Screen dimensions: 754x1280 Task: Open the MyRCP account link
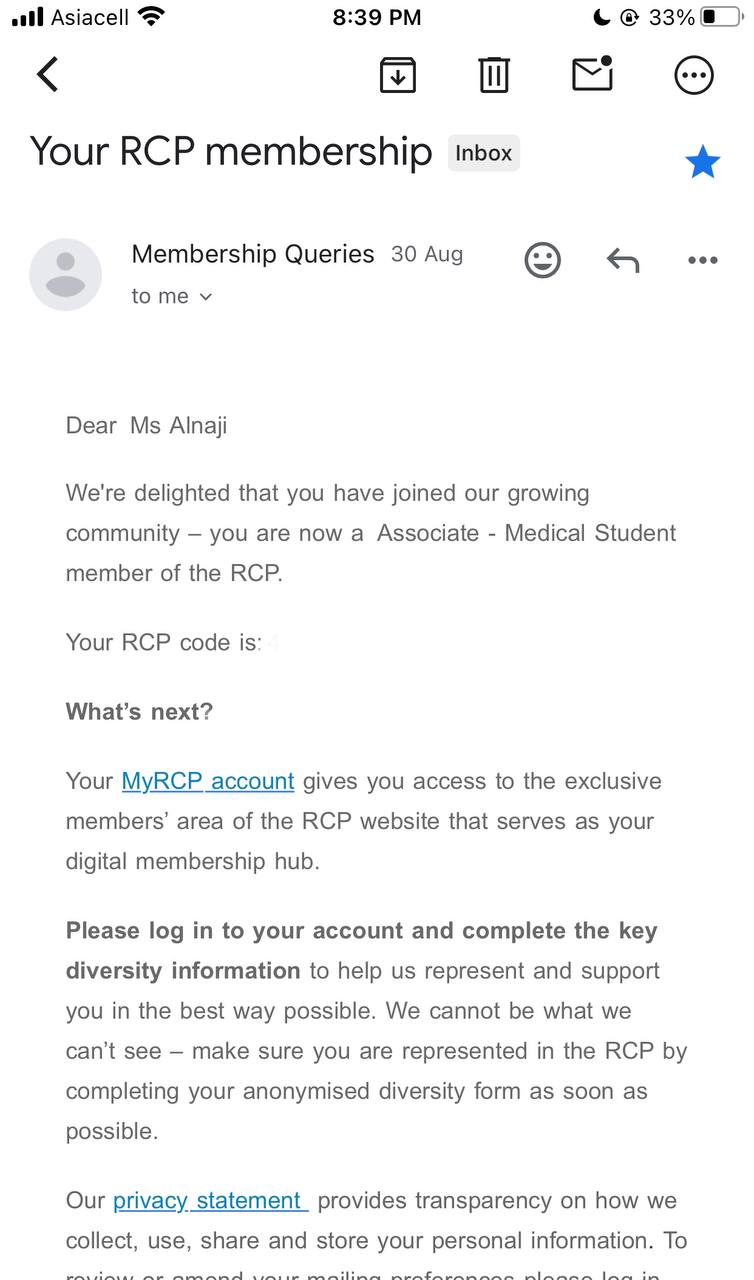tap(208, 781)
